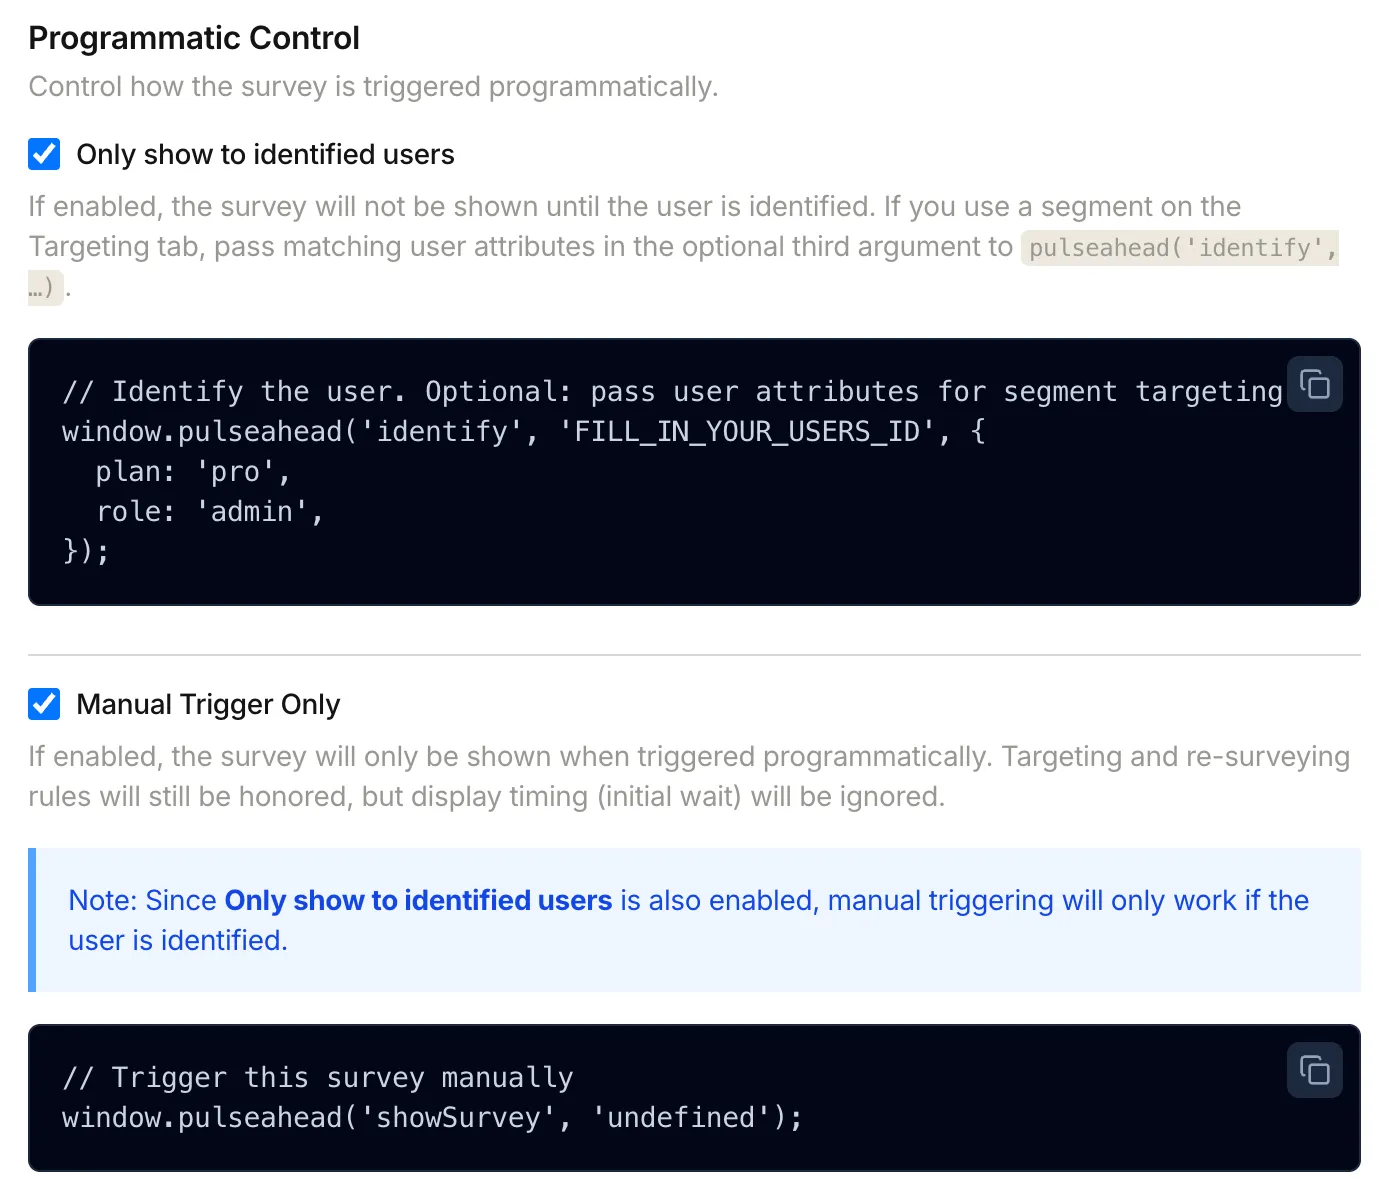The image size is (1394, 1194).
Task: Click the role: 'admin' code line
Action: (208, 511)
